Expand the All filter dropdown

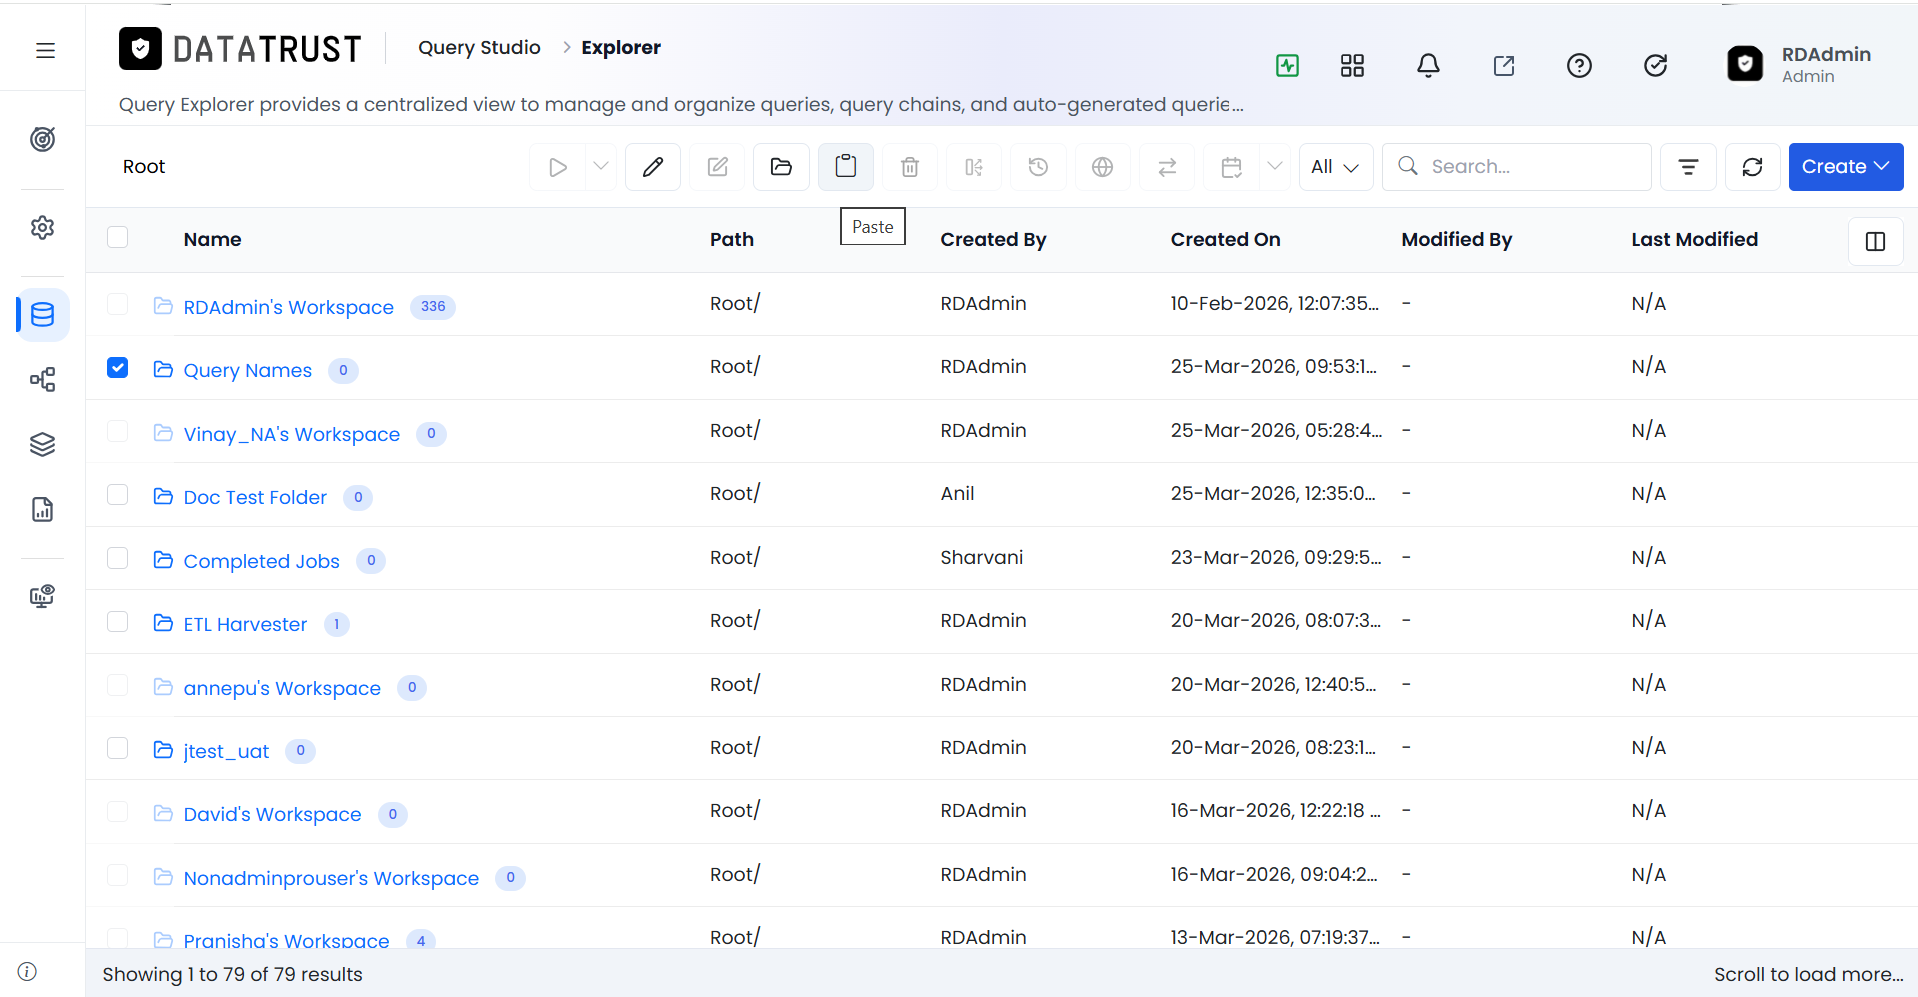1335,166
